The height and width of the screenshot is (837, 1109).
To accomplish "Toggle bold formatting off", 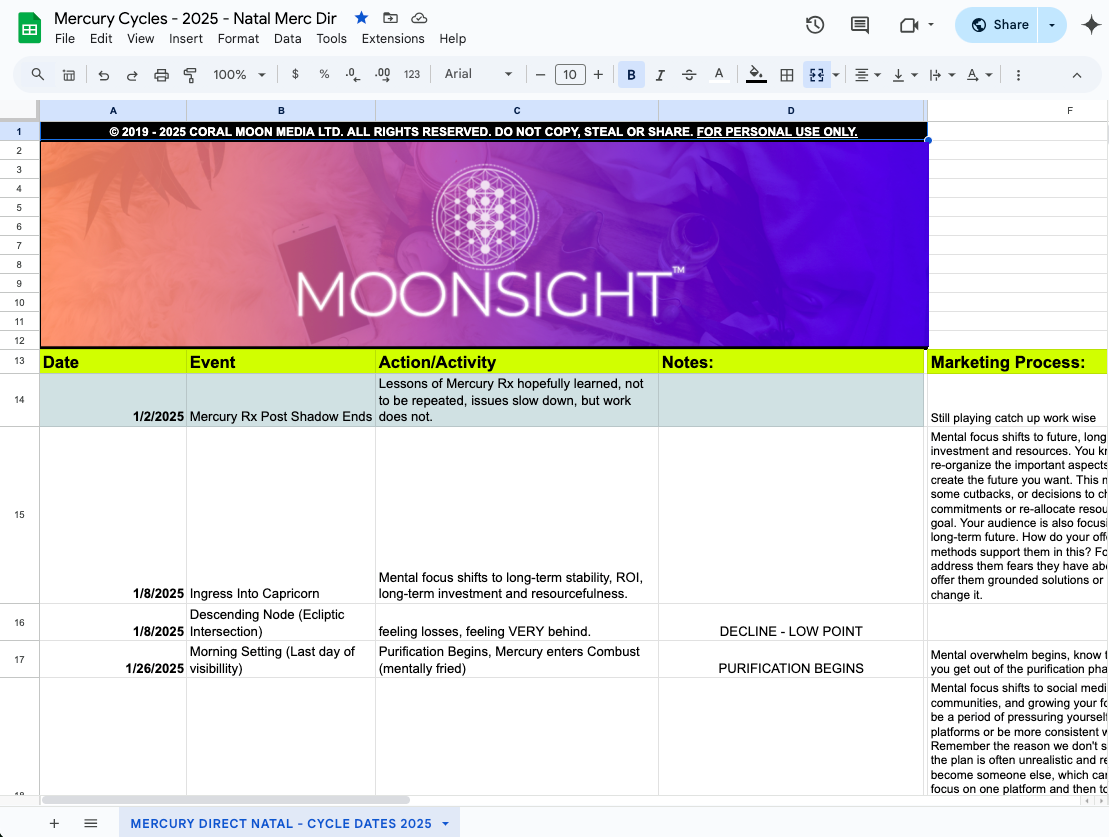I will 631,74.
